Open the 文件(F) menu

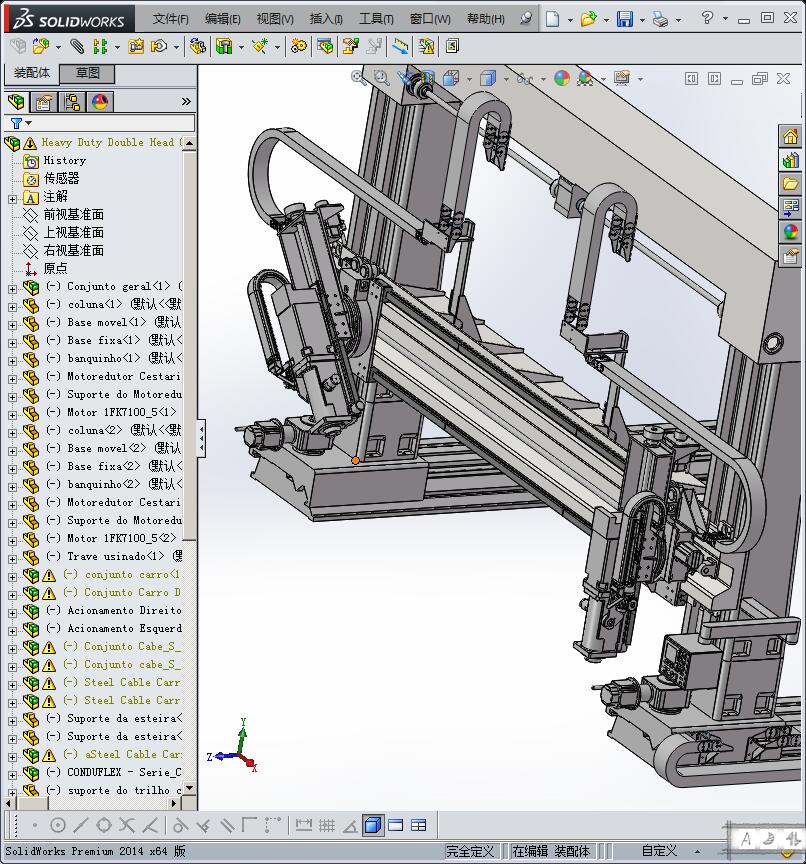coord(170,19)
